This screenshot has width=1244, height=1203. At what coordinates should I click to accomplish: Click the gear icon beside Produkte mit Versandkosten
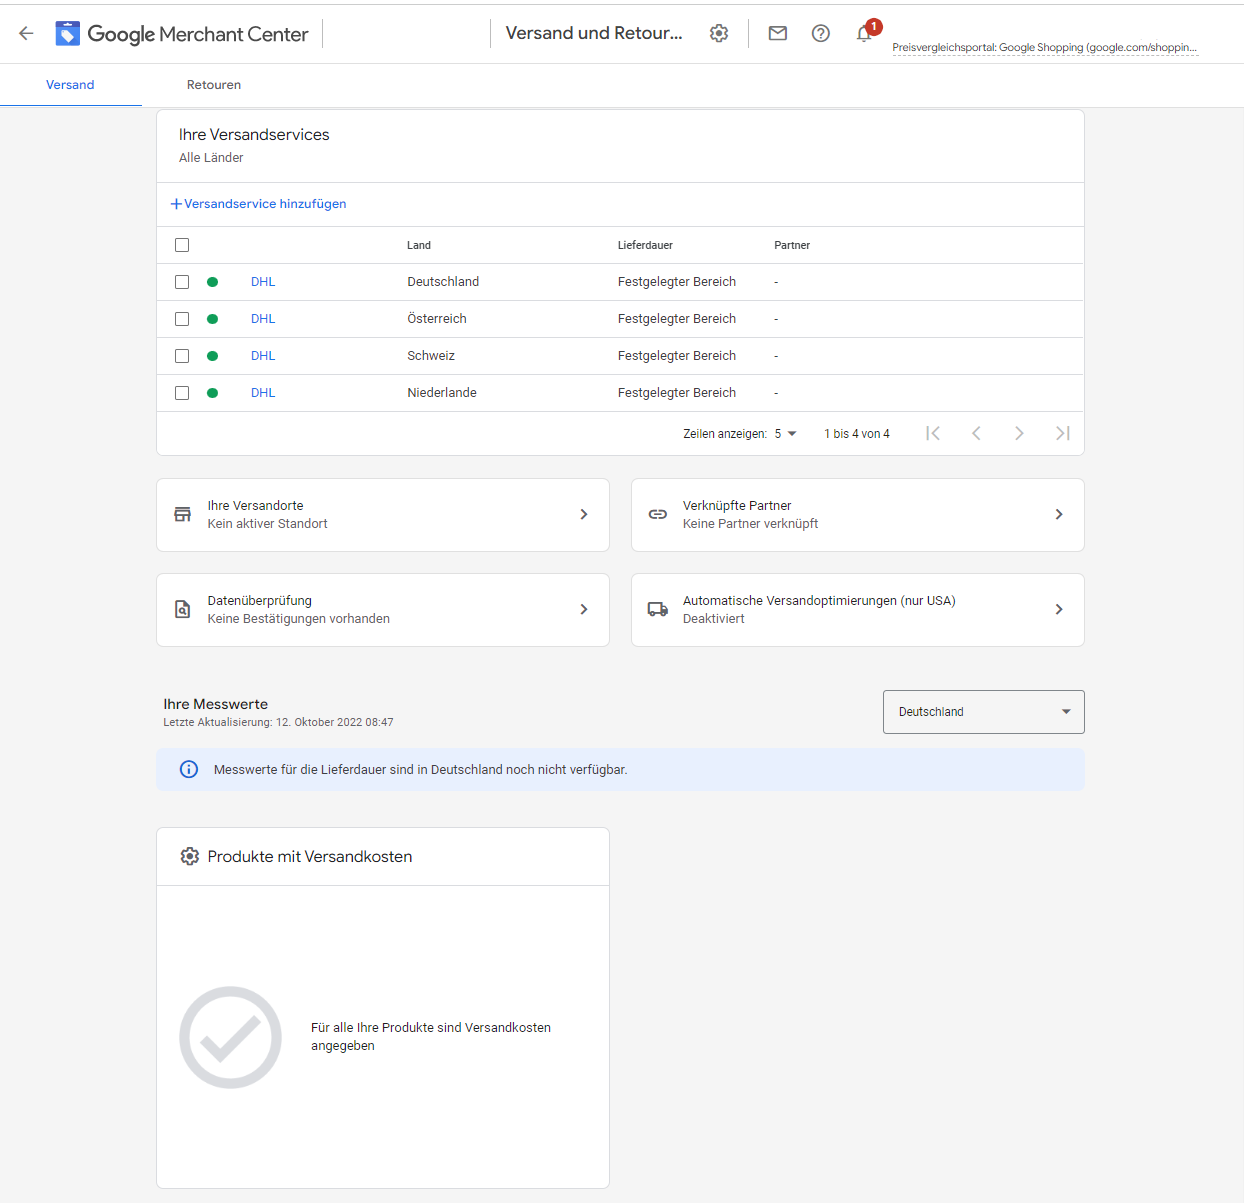189,856
